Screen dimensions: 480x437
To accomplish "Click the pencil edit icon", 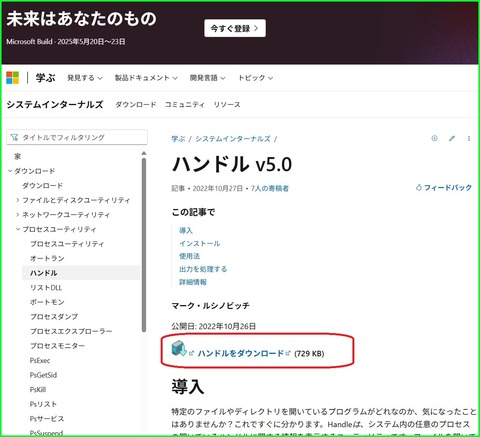I will point(452,138).
